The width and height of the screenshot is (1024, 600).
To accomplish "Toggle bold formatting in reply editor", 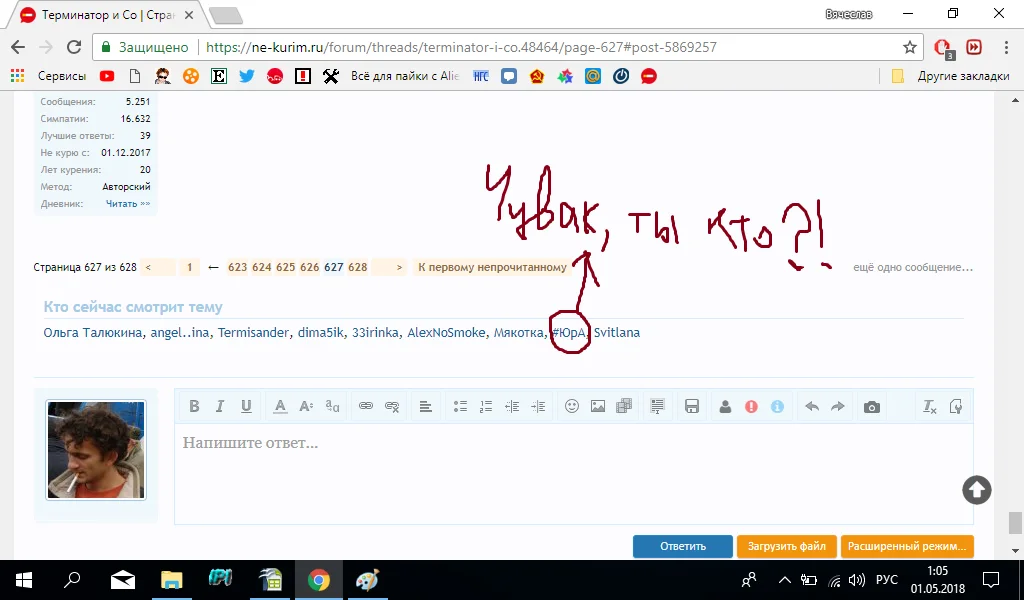I will coord(195,406).
